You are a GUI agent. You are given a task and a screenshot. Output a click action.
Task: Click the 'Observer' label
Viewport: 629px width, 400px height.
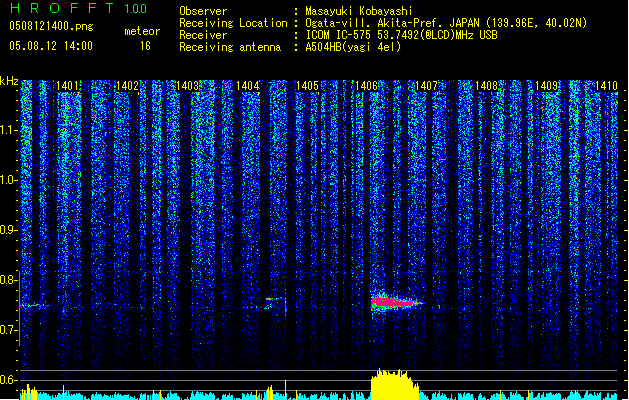click(x=203, y=11)
